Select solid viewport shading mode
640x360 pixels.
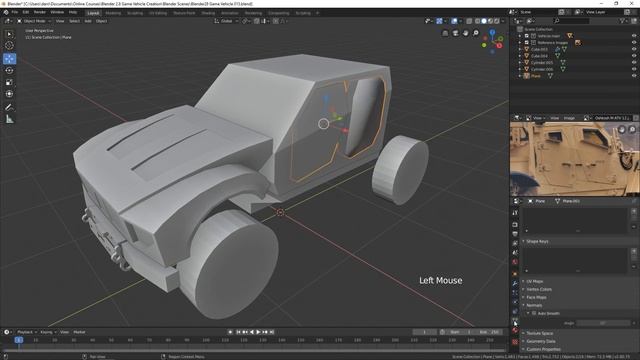tap(484, 21)
